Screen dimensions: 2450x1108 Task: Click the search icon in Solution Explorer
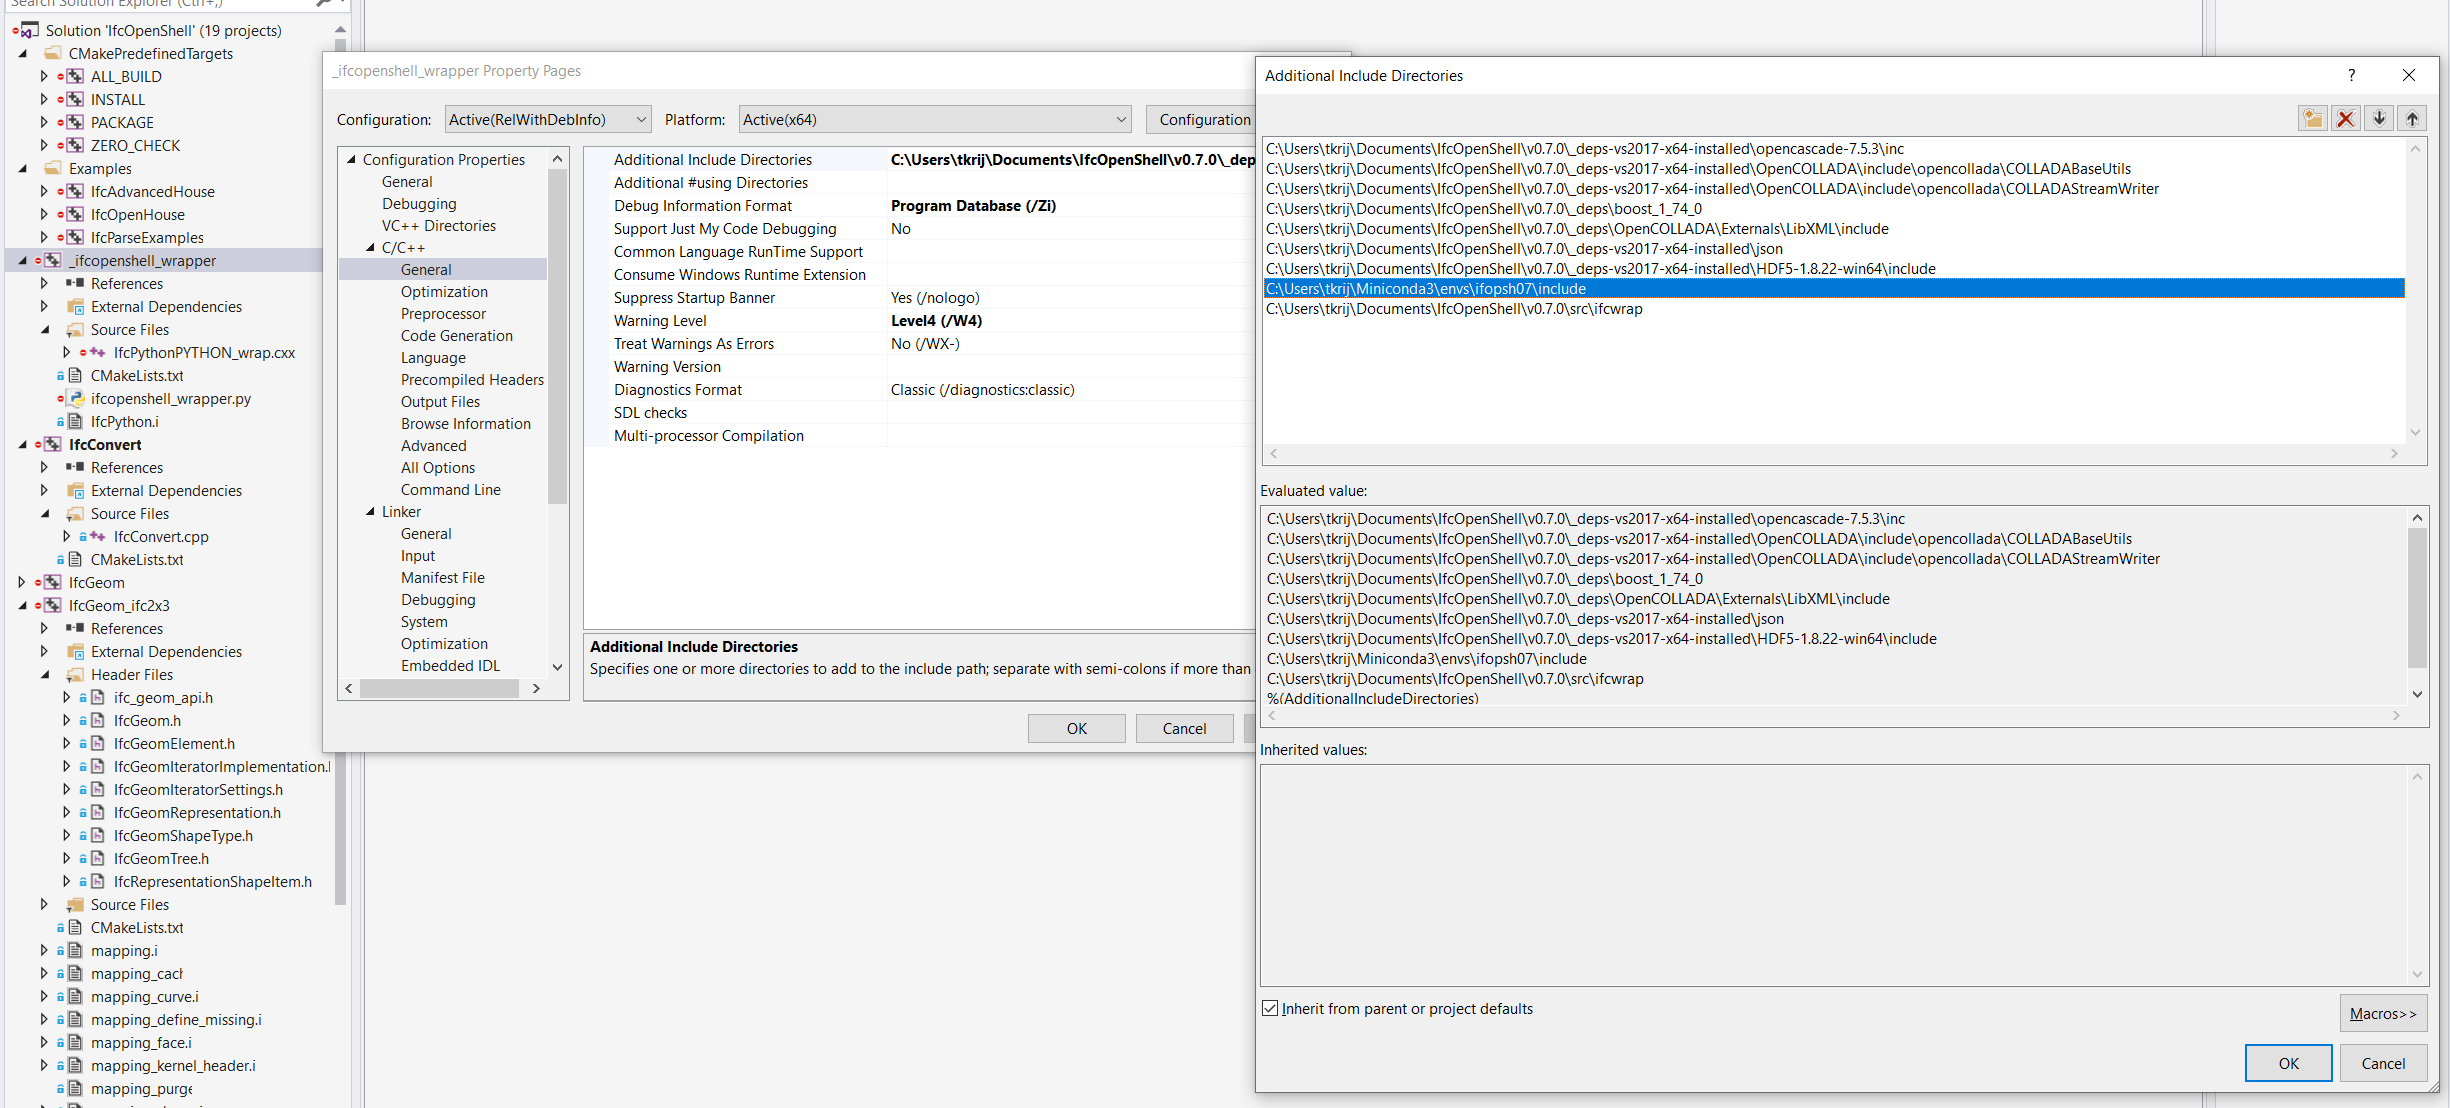tap(325, 5)
